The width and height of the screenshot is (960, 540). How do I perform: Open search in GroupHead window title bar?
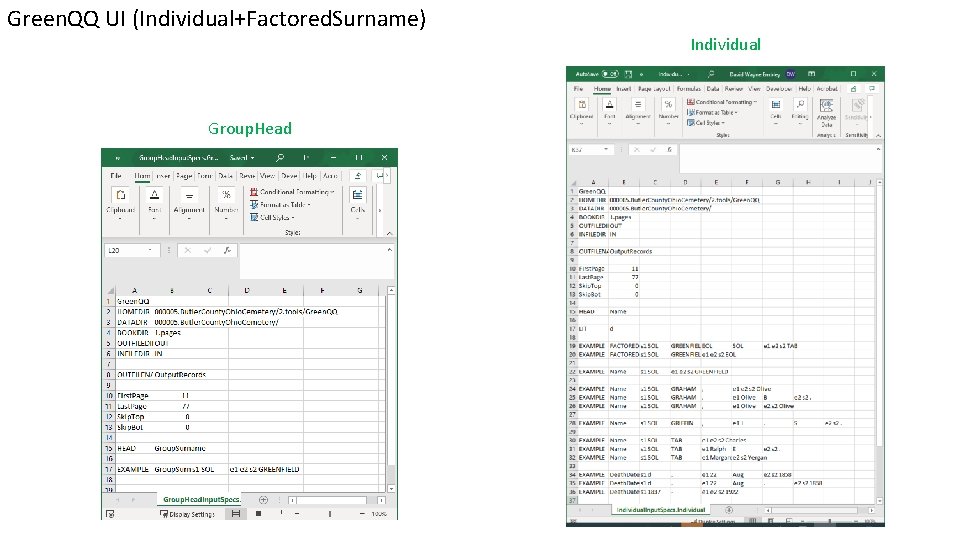(280, 158)
